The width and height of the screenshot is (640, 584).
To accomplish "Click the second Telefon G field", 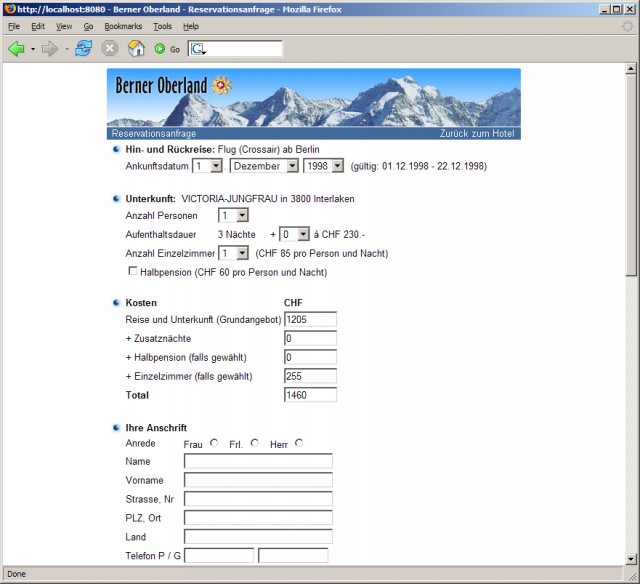I will coord(293,555).
